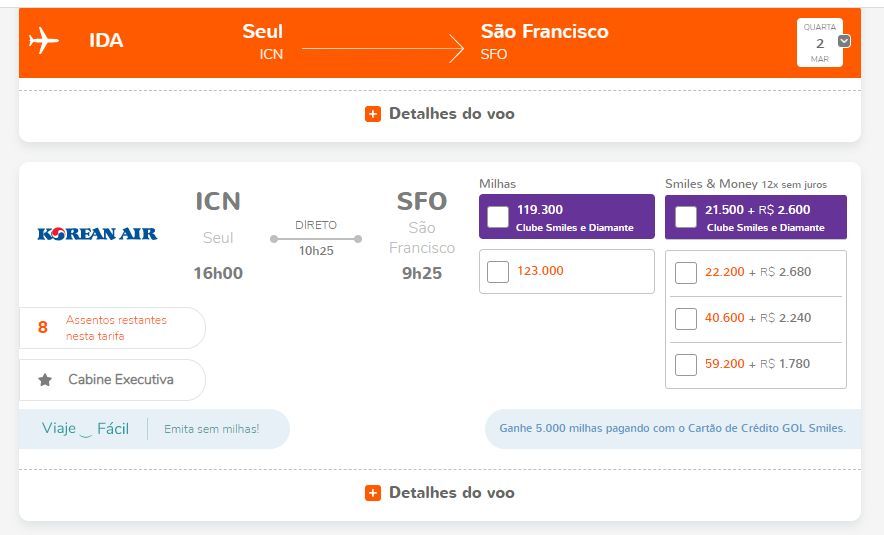This screenshot has height=535, width=884.
Task: Click the Viaje Fácil logo
Action: 85,429
